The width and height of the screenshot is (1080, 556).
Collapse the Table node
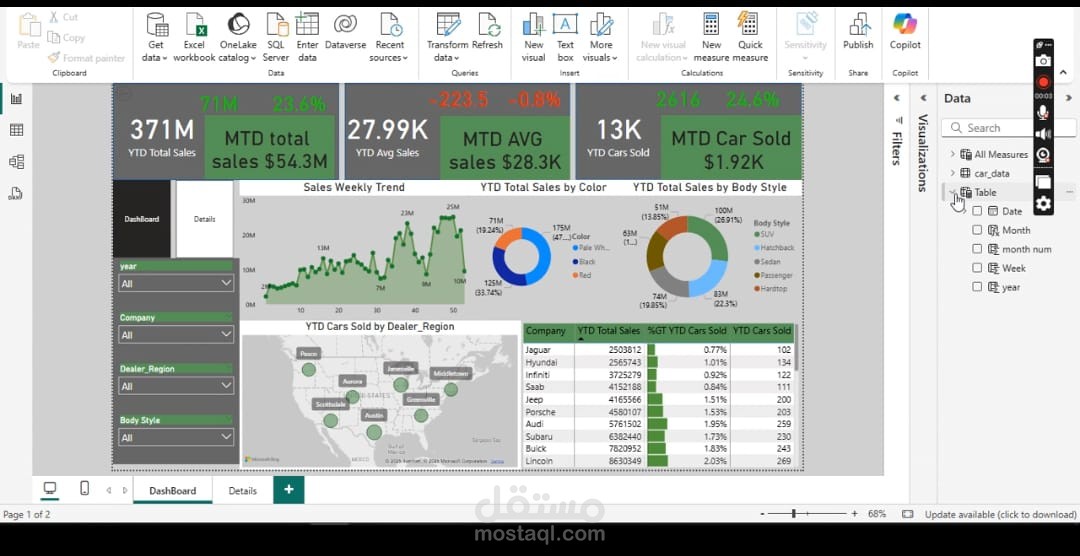(953, 192)
